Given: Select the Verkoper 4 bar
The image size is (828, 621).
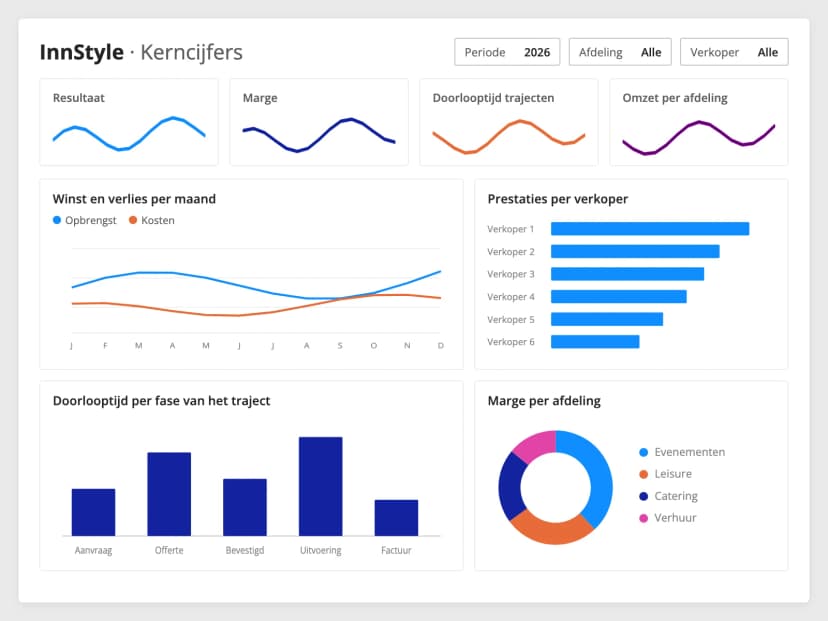Looking at the screenshot, I should pyautogui.click(x=619, y=297).
